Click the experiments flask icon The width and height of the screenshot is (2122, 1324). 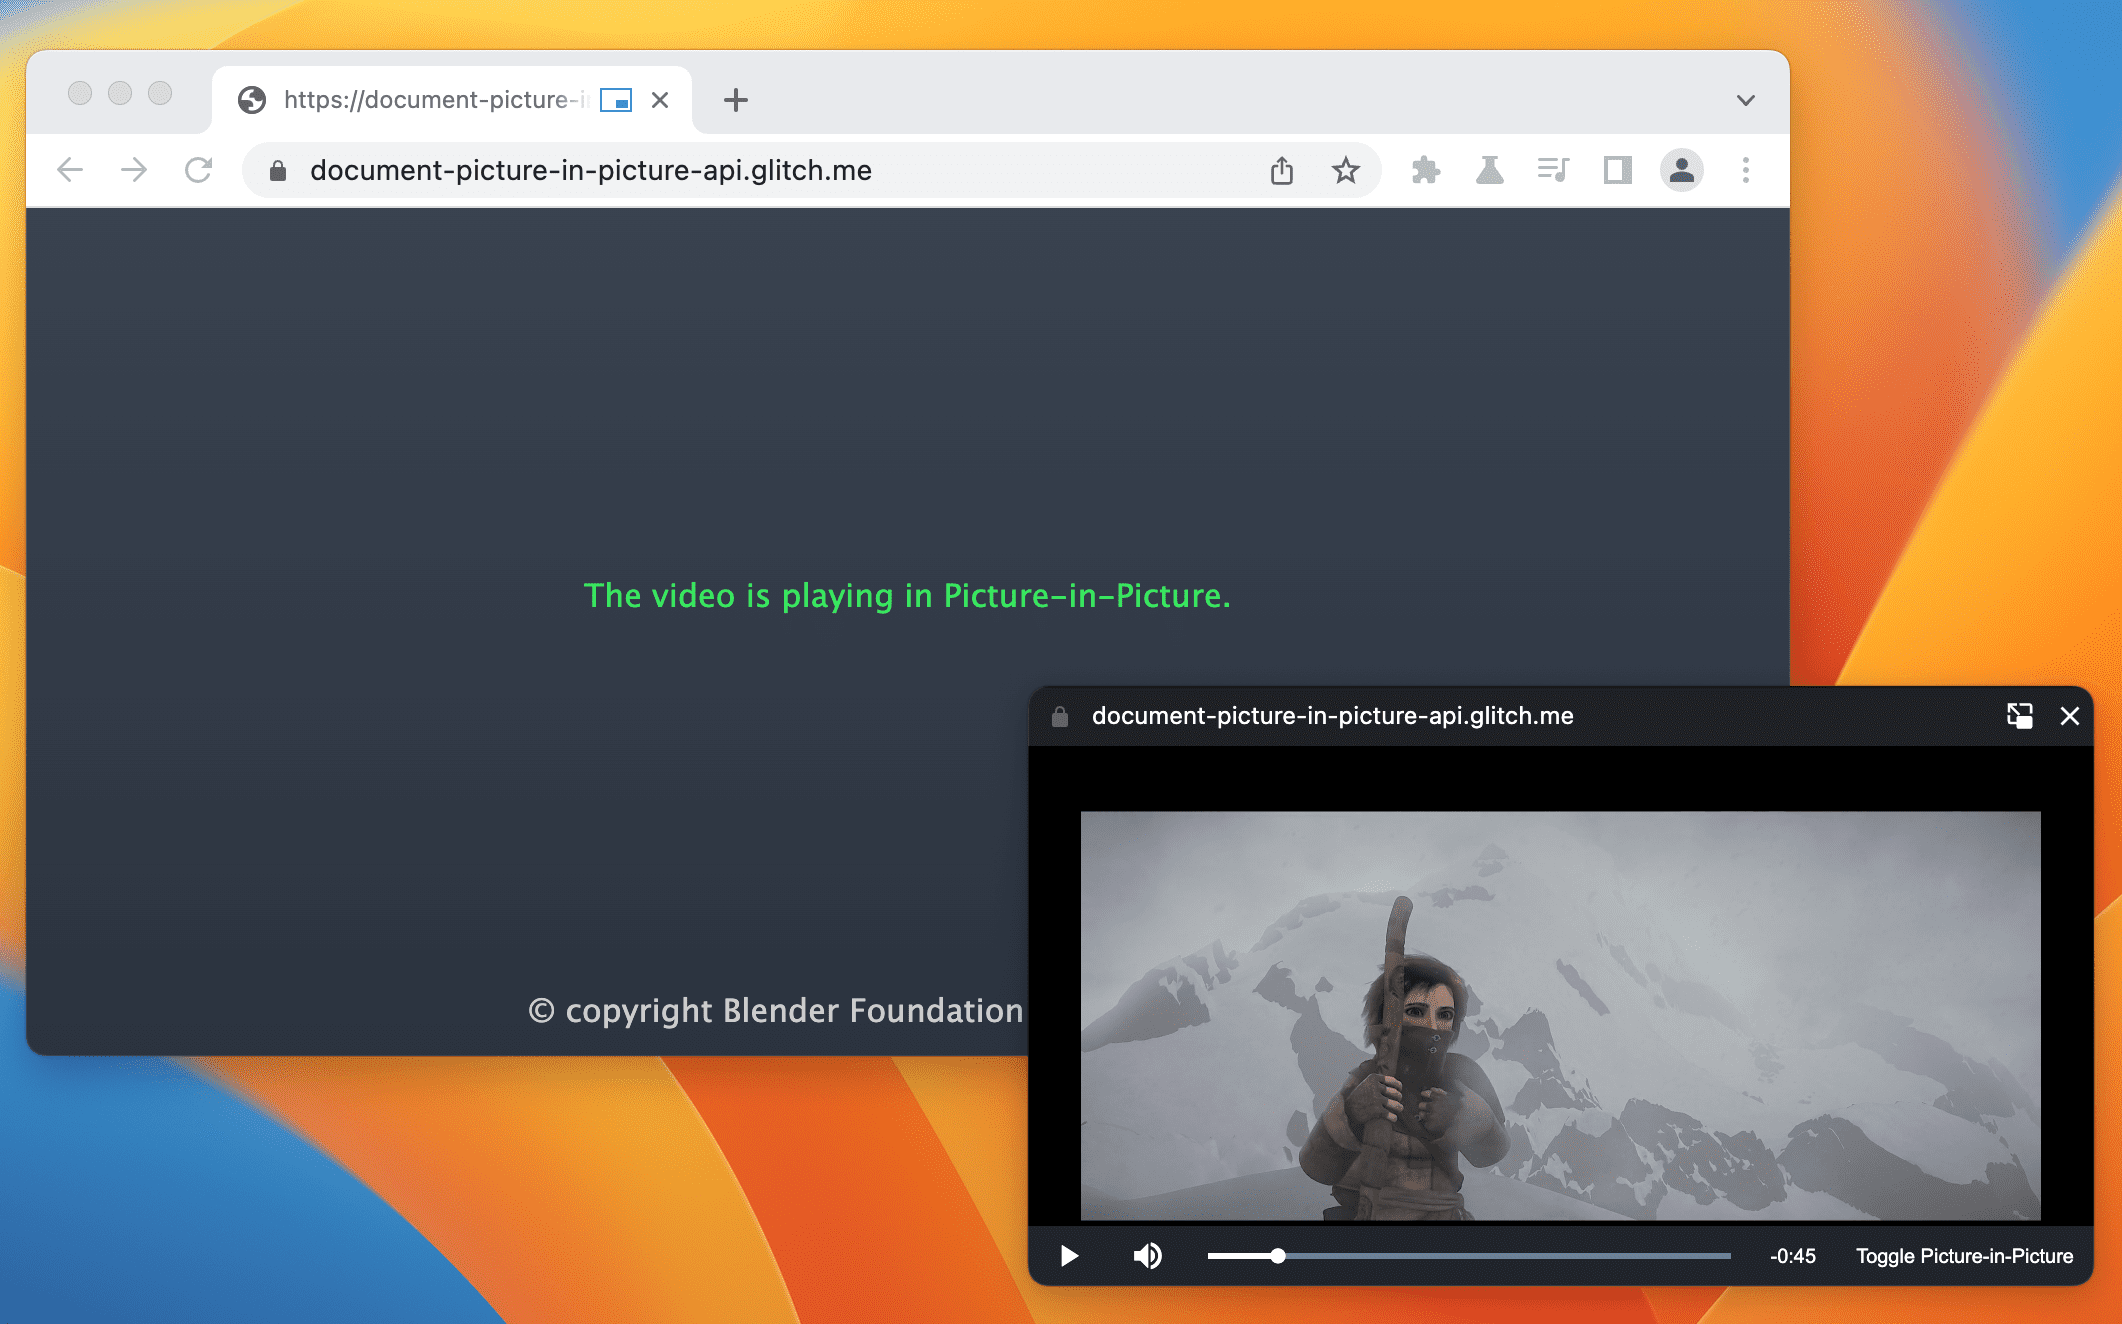click(1490, 170)
